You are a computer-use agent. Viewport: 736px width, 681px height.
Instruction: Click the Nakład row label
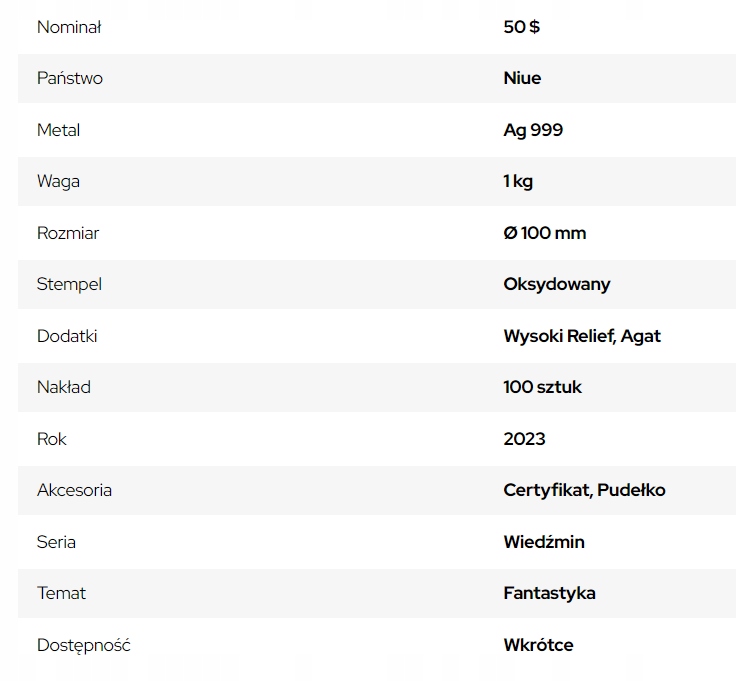pos(64,387)
